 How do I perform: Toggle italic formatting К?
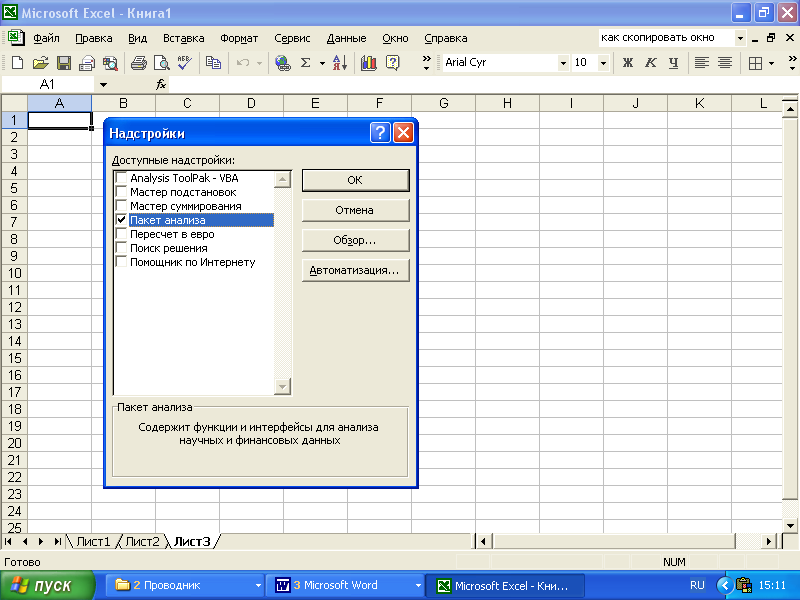(x=651, y=63)
